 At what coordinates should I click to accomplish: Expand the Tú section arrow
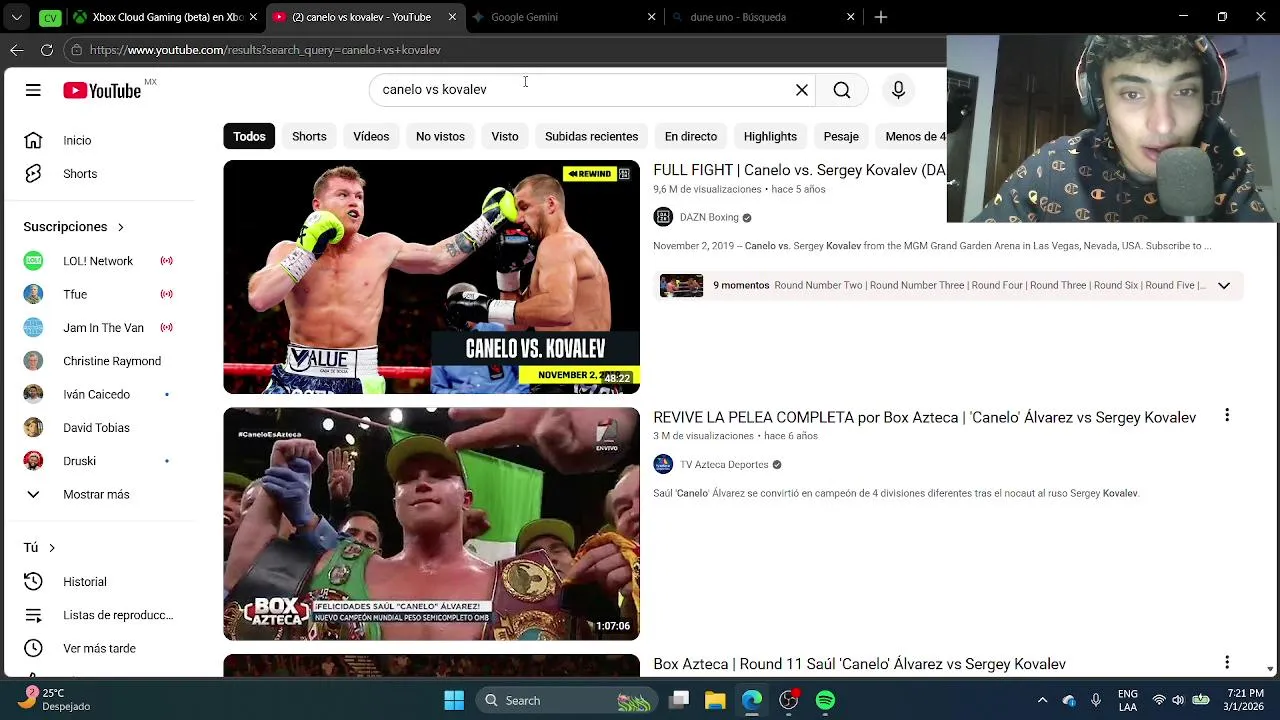pyautogui.click(x=52, y=548)
